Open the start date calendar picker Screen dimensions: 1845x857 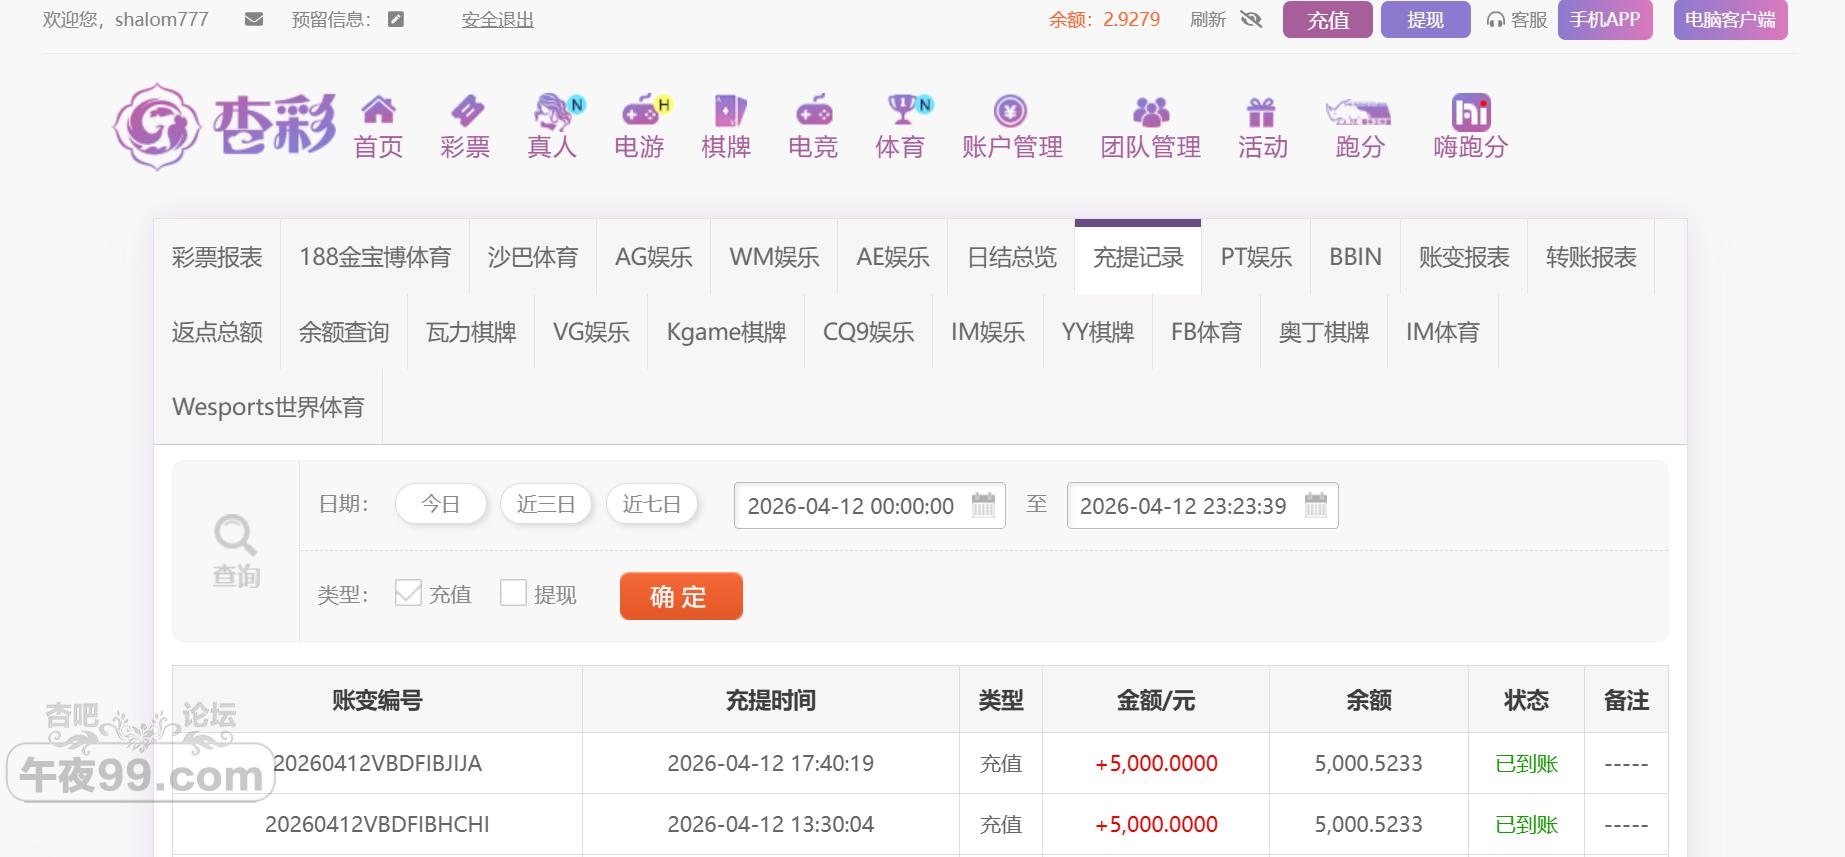983,505
